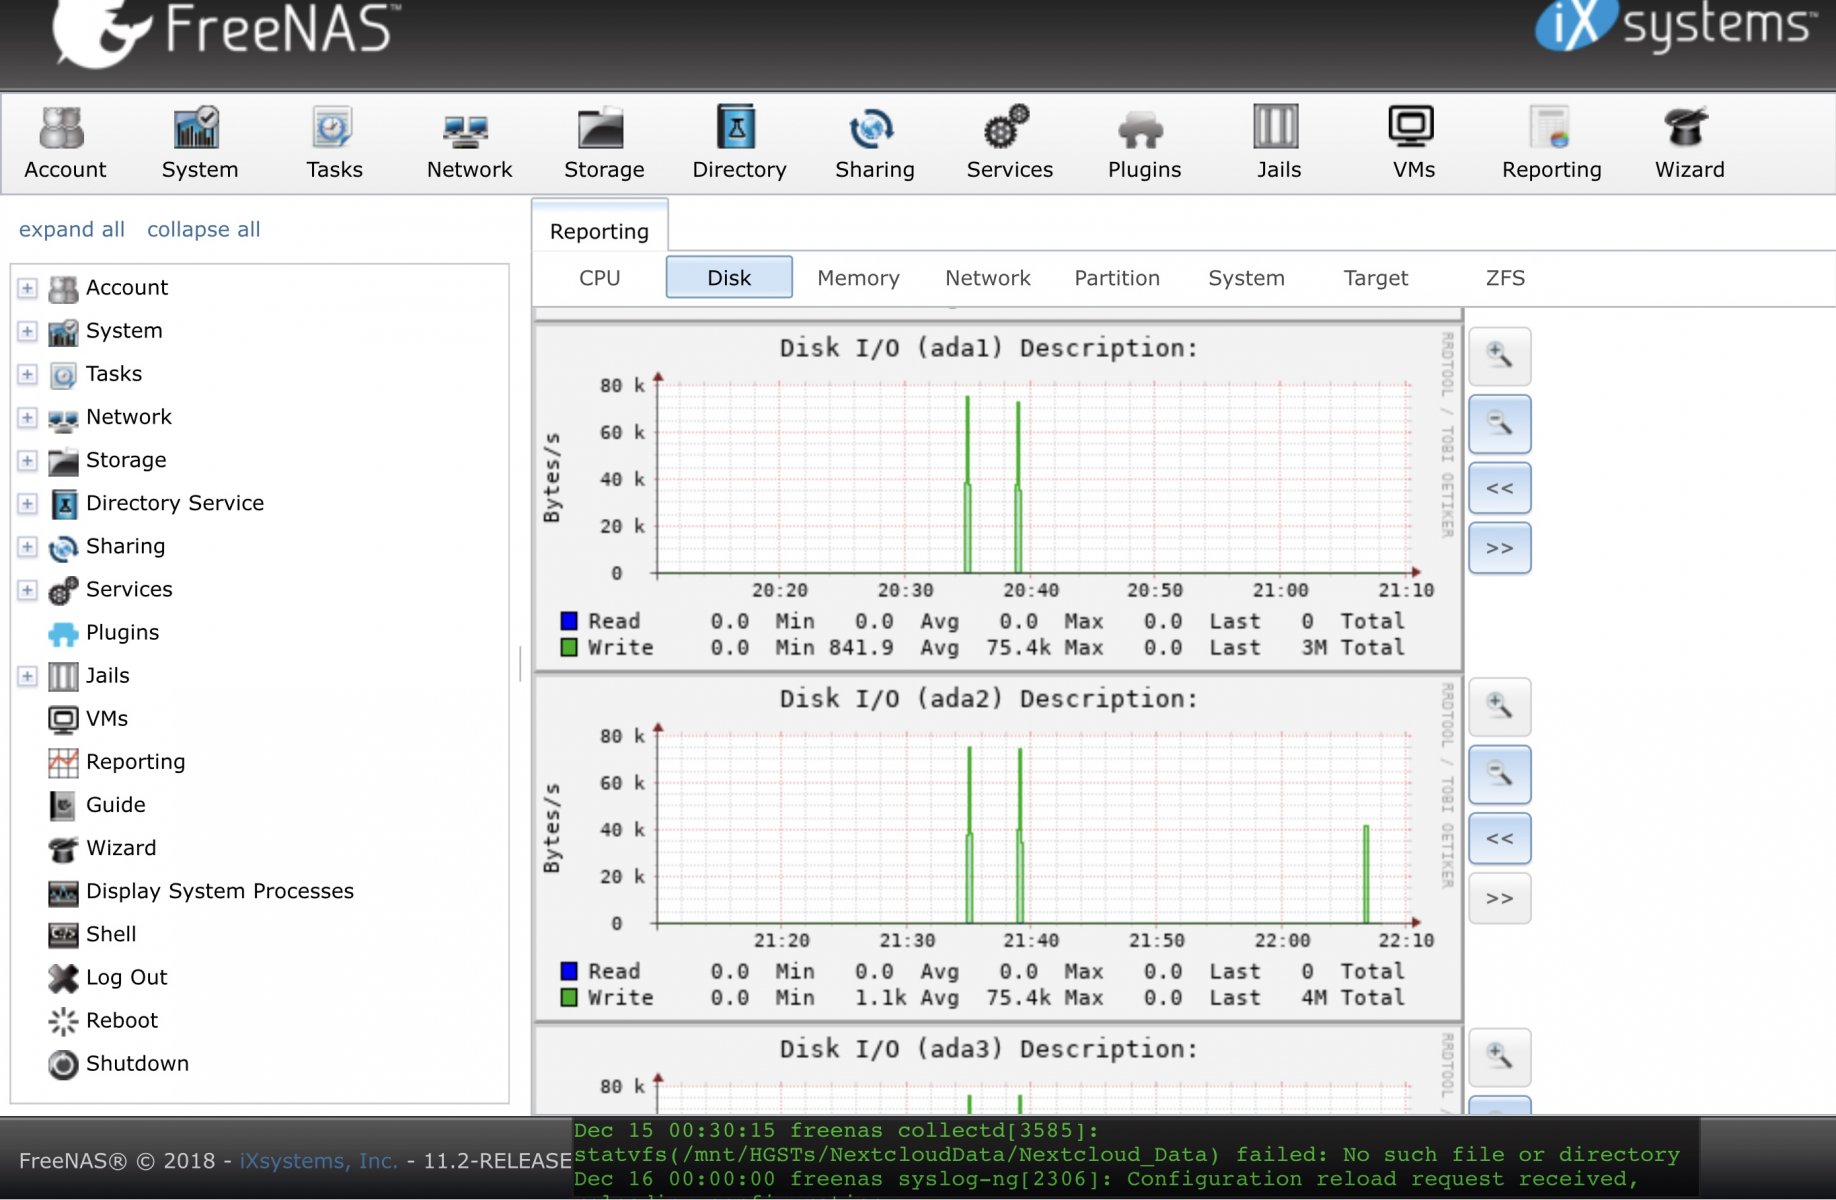Go back in time on ada1 graph
Viewport: 1836px width, 1200px height.
pyautogui.click(x=1499, y=489)
